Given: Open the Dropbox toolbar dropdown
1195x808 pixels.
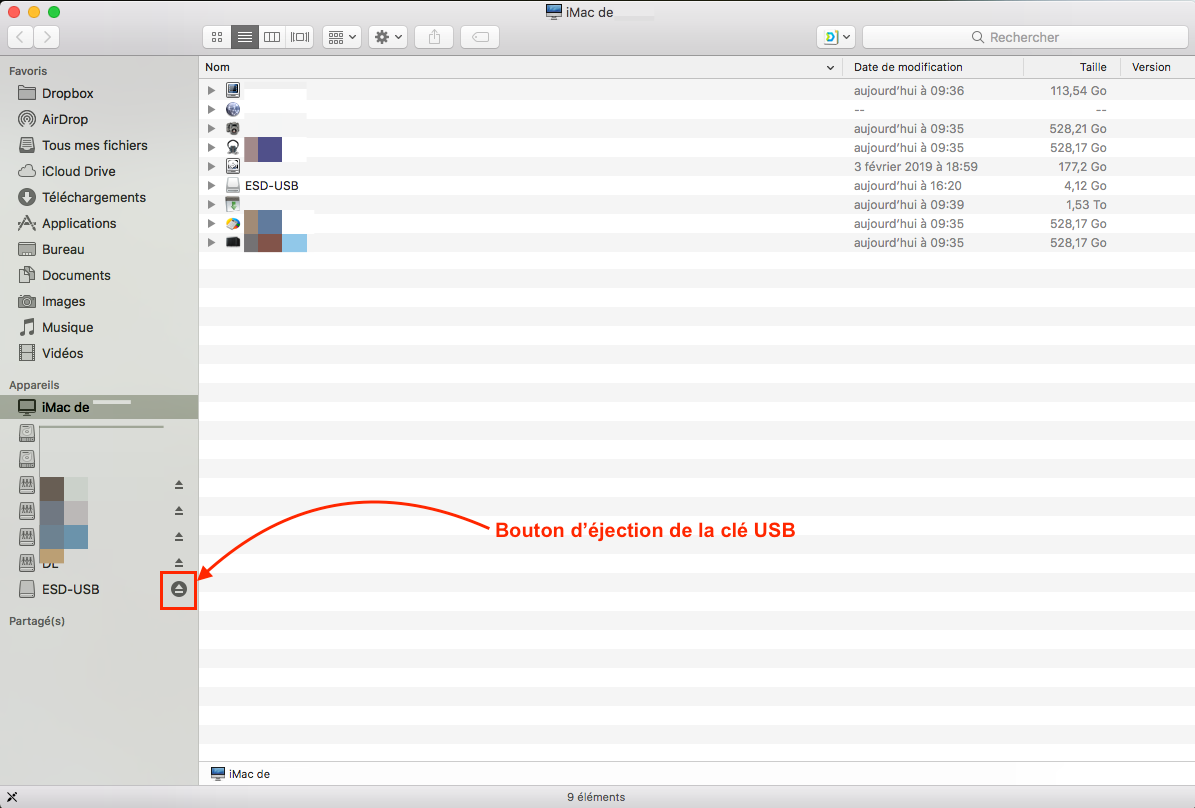Looking at the screenshot, I should [836, 37].
